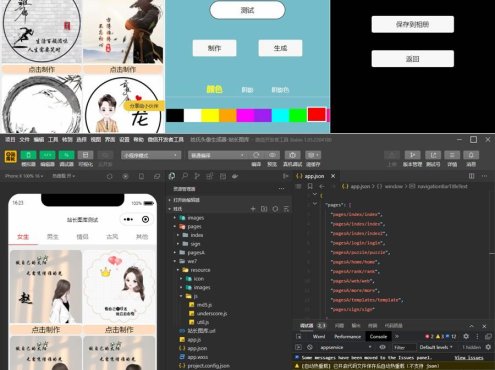The height and width of the screenshot is (370, 495).
Task: Toggle console live expression eye
Action: tap(382, 347)
